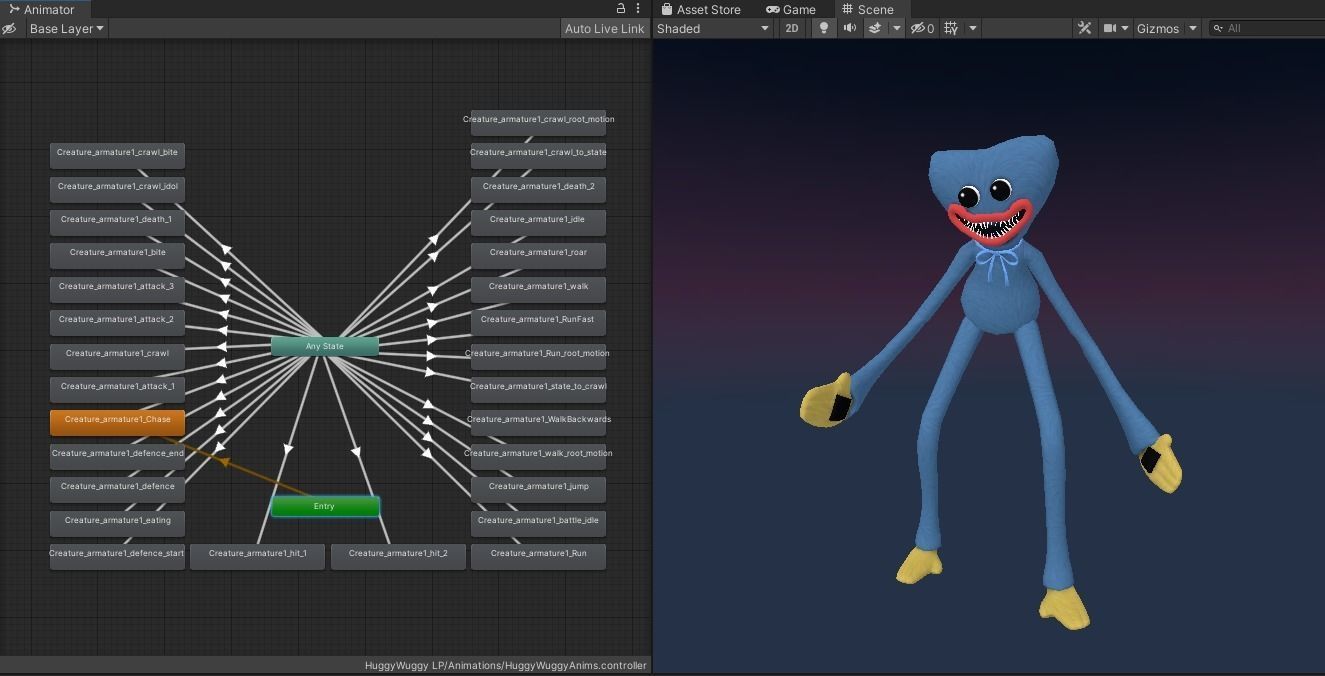Select Creature_armature1_defence state
The image size is (1325, 676).
tap(118, 488)
